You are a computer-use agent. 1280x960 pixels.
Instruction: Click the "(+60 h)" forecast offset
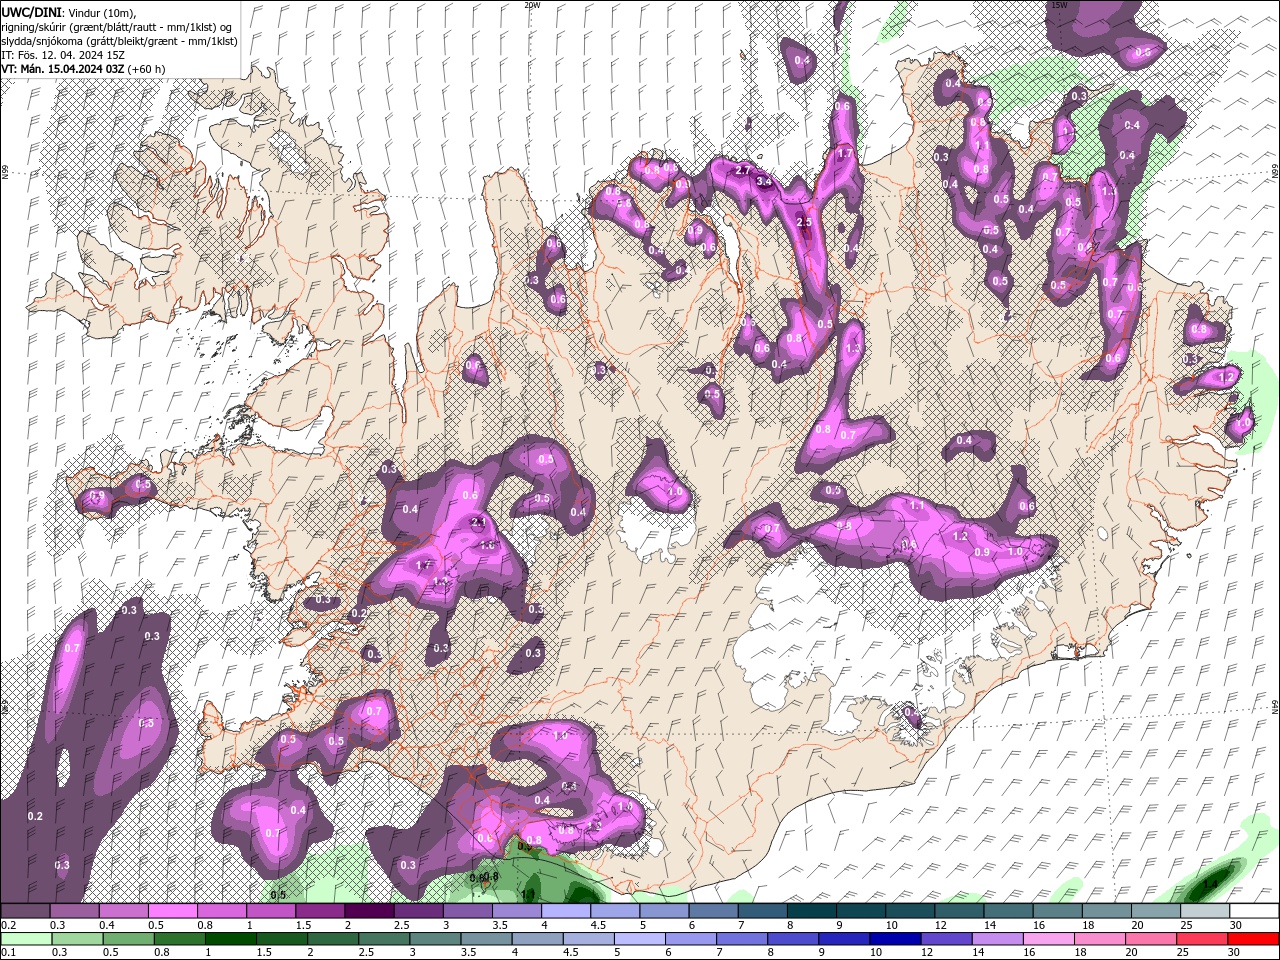coord(146,68)
